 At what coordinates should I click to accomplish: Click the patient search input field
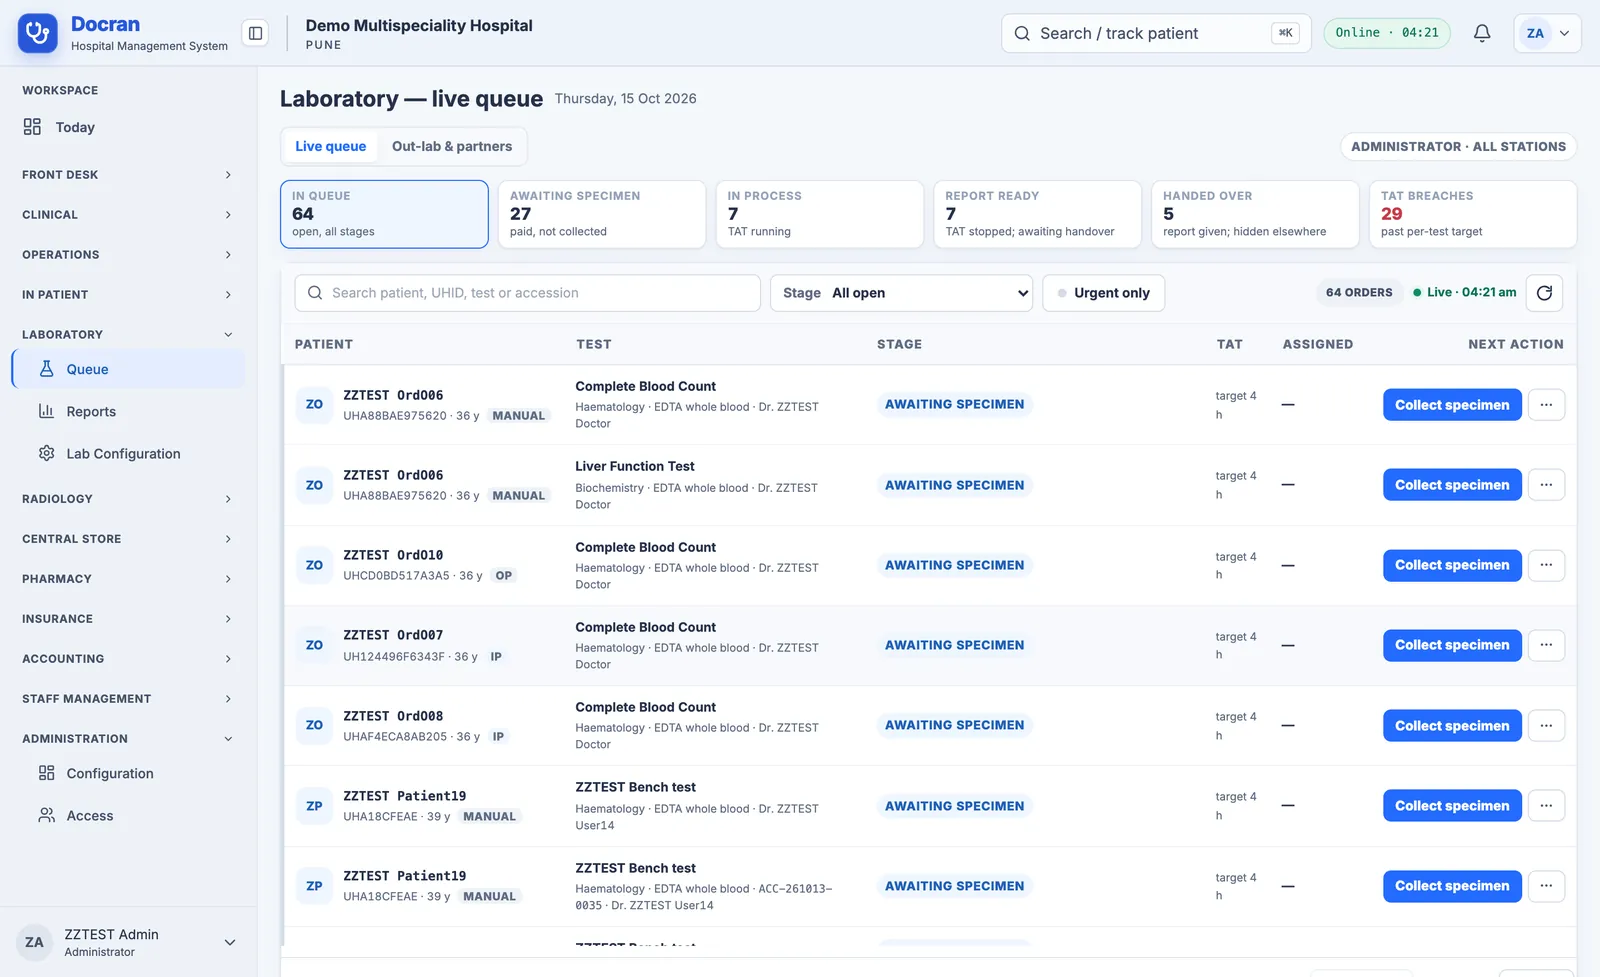(527, 293)
